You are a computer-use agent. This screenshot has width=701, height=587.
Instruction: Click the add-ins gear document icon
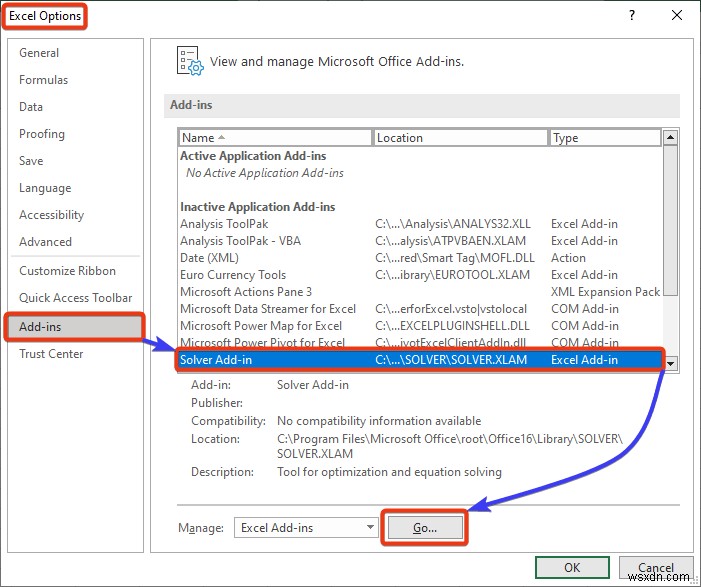coord(190,60)
